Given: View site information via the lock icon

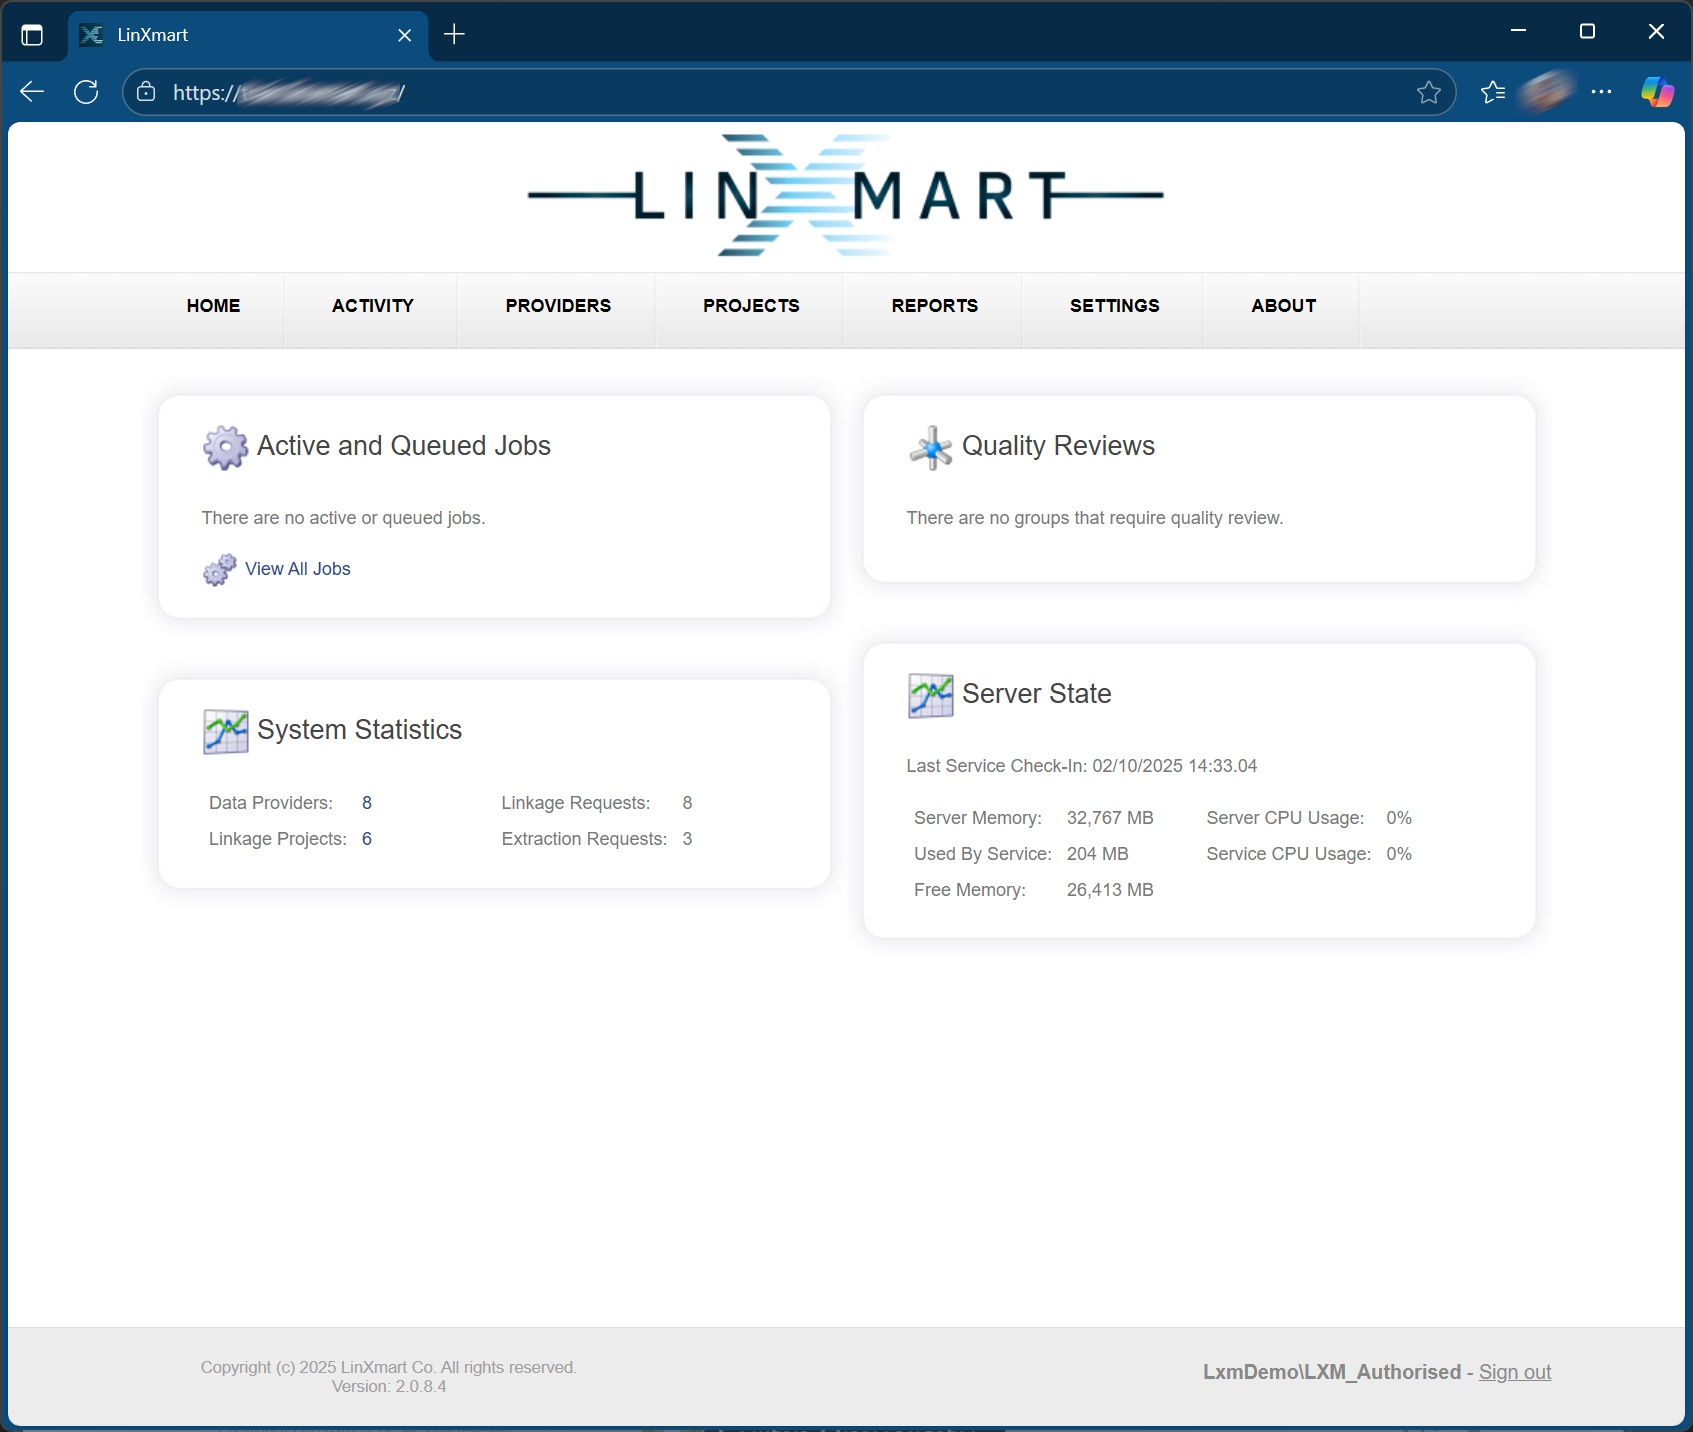Looking at the screenshot, I should (147, 93).
